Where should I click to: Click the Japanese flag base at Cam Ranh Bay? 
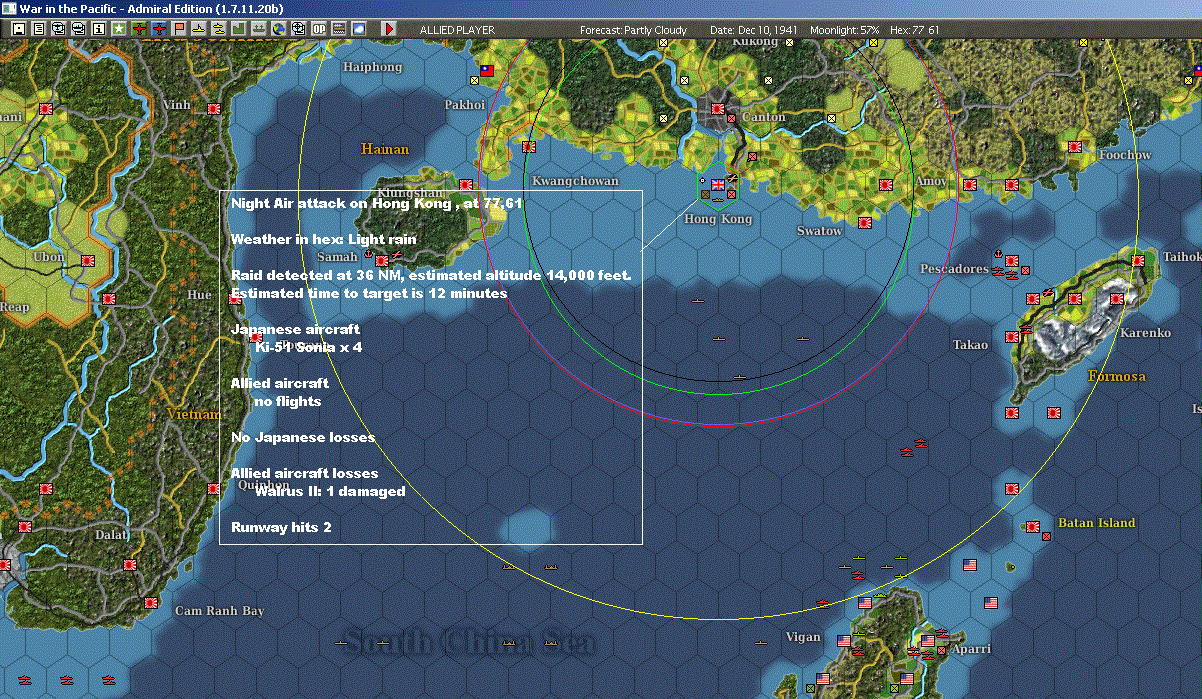coord(151,603)
